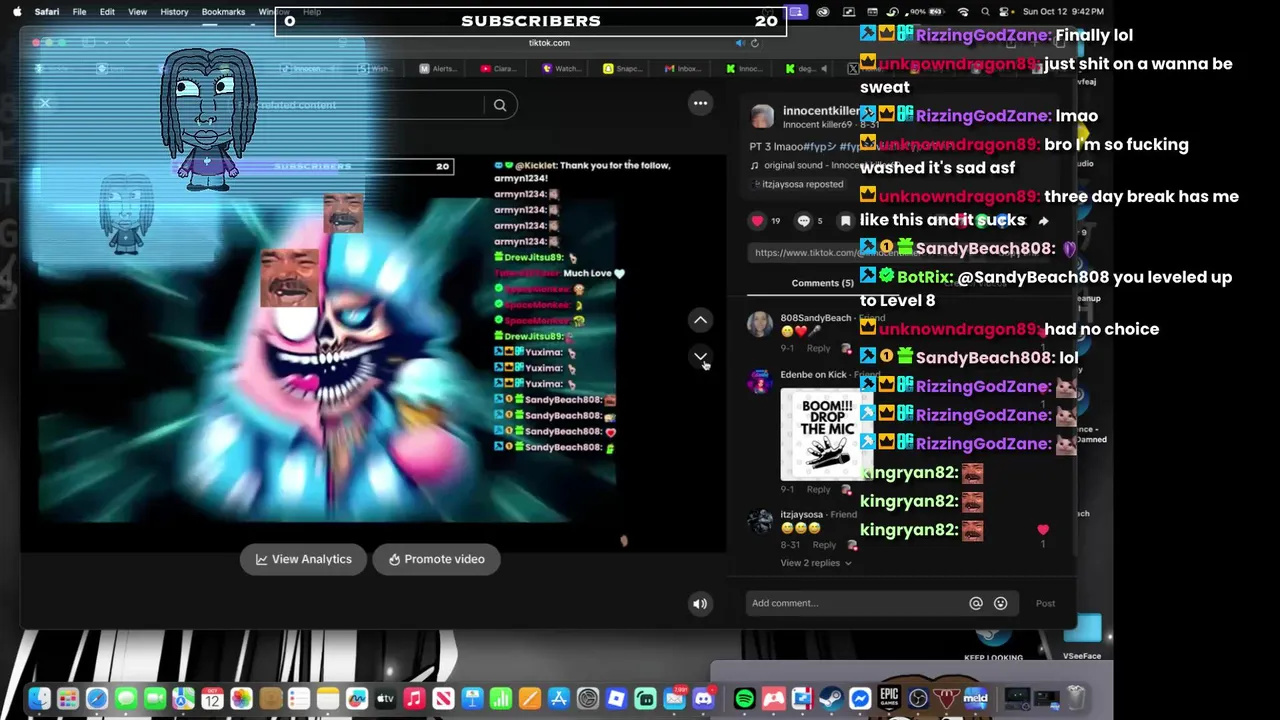Image resolution: width=1280 pixels, height=720 pixels.
Task: Open the BOOM DROP THE MIC image
Action: pos(826,435)
